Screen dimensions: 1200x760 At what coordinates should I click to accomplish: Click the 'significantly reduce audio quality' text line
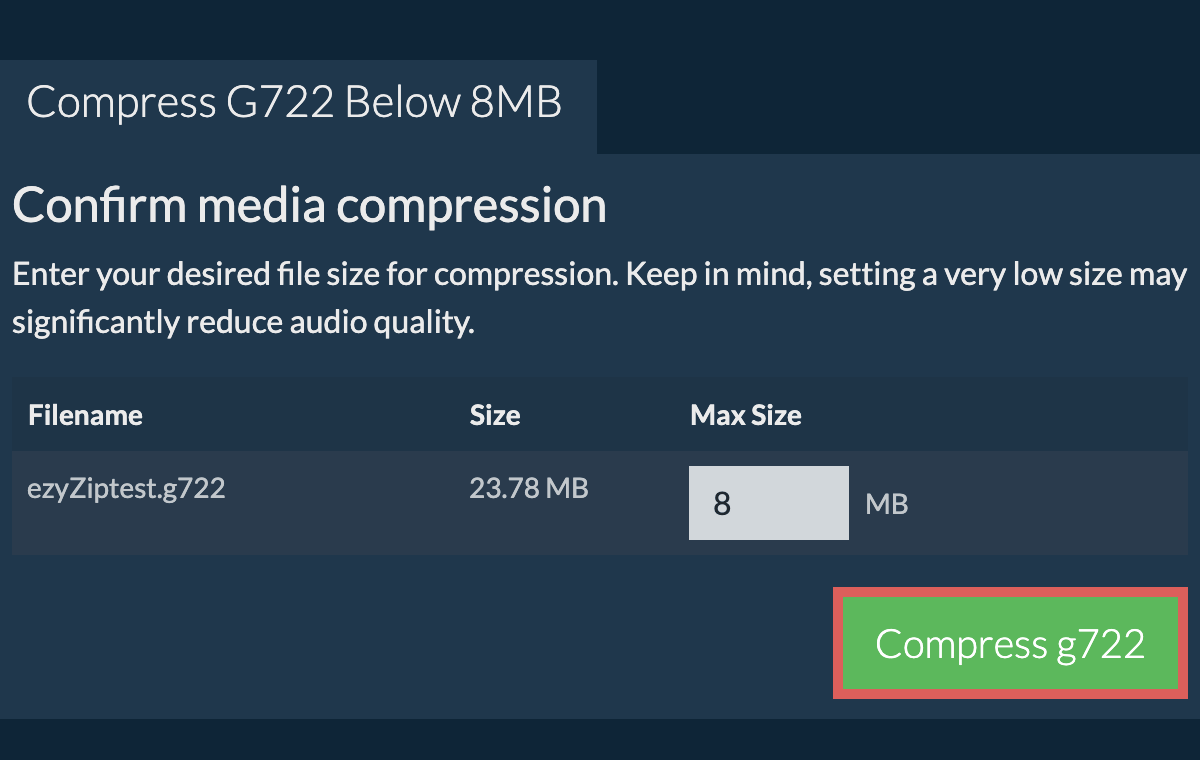pos(242,323)
